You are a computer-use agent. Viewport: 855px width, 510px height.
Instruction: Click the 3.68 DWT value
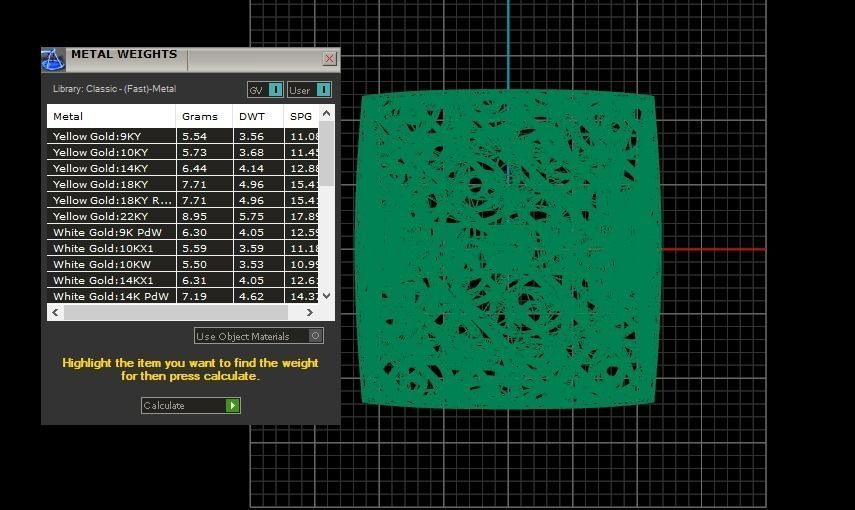(x=251, y=152)
